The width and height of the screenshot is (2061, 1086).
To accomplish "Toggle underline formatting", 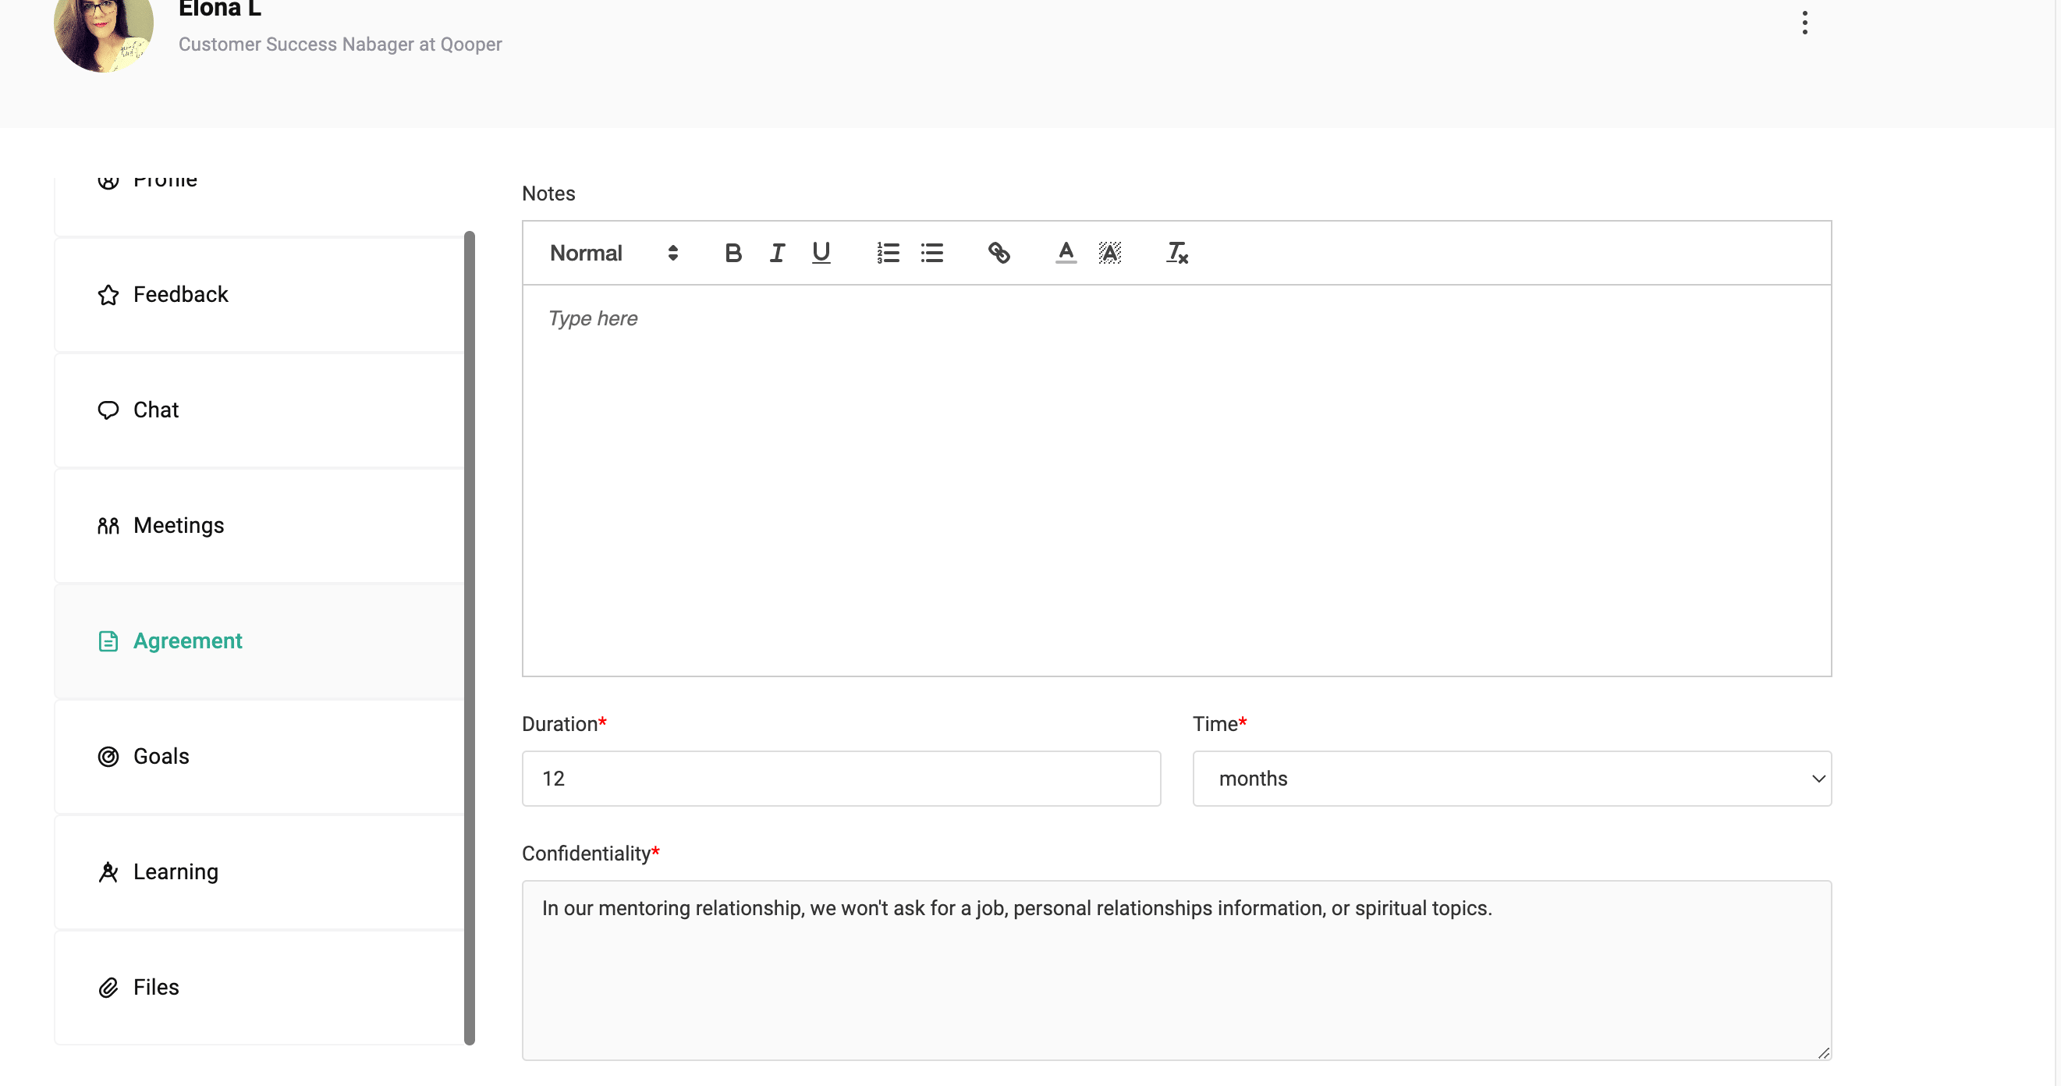I will tap(821, 253).
